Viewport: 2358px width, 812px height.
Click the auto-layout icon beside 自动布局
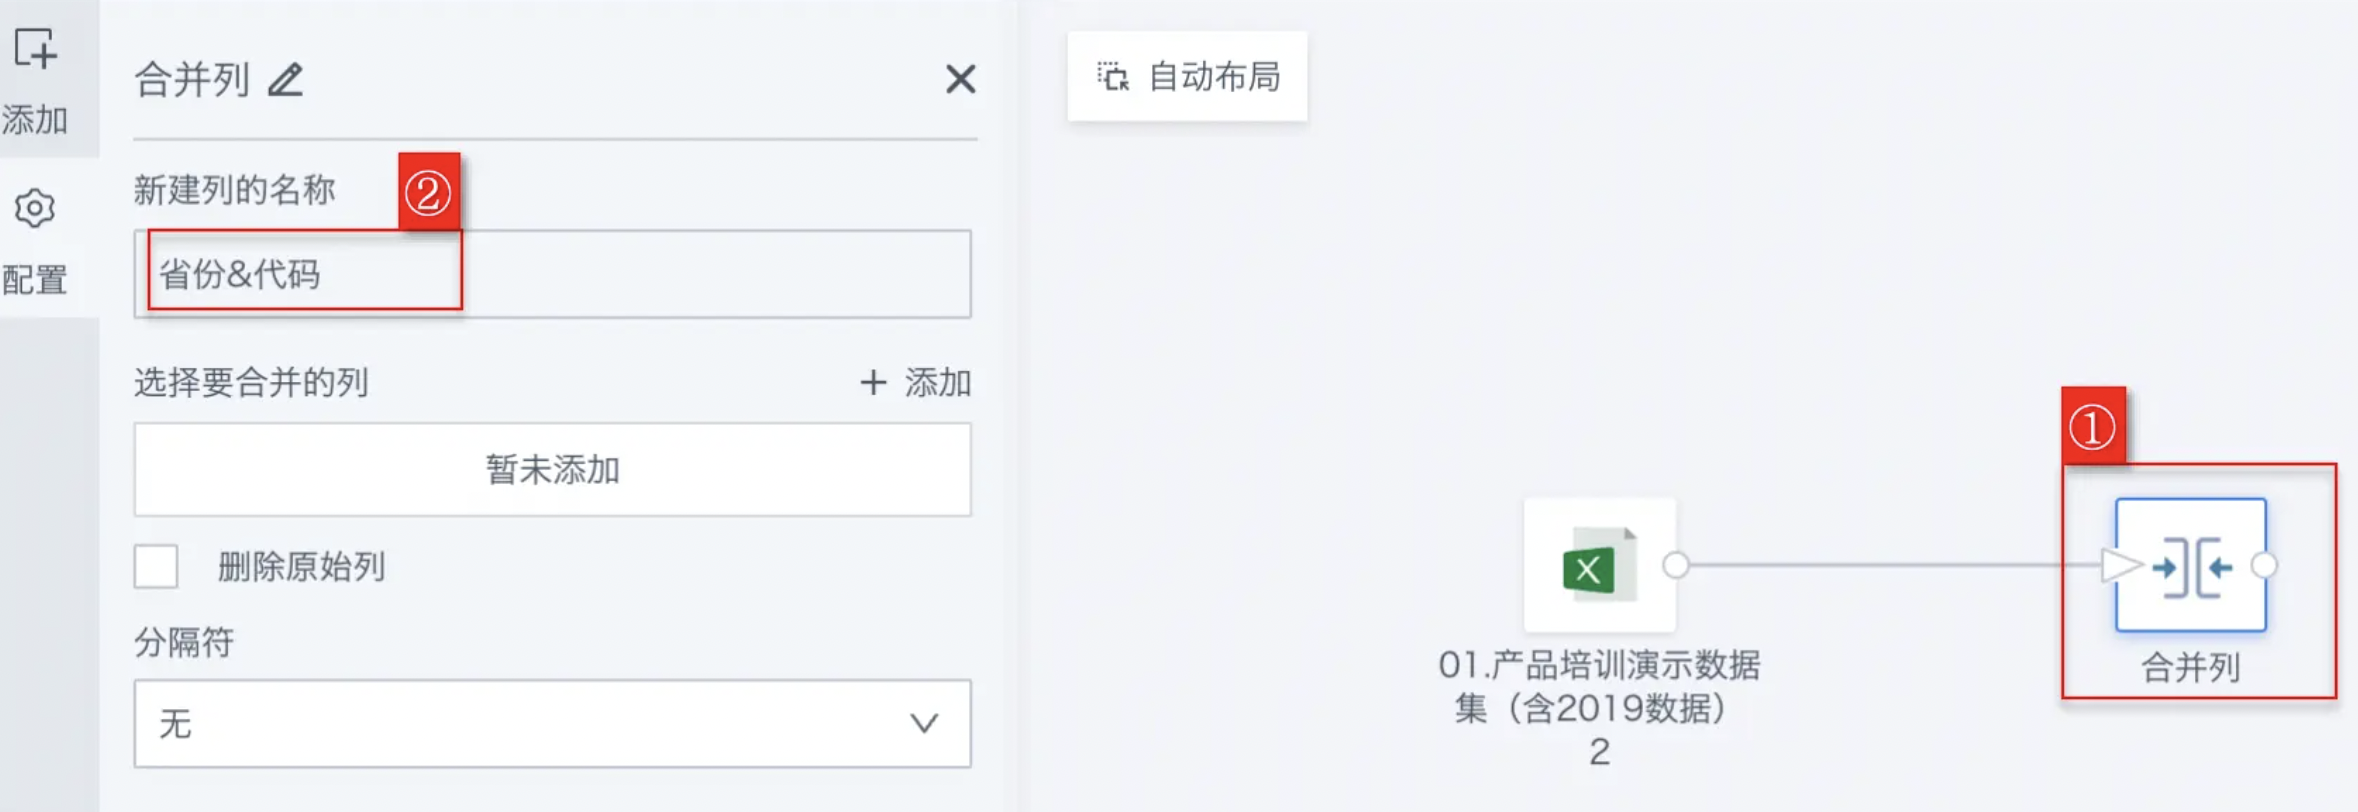(x=1112, y=76)
